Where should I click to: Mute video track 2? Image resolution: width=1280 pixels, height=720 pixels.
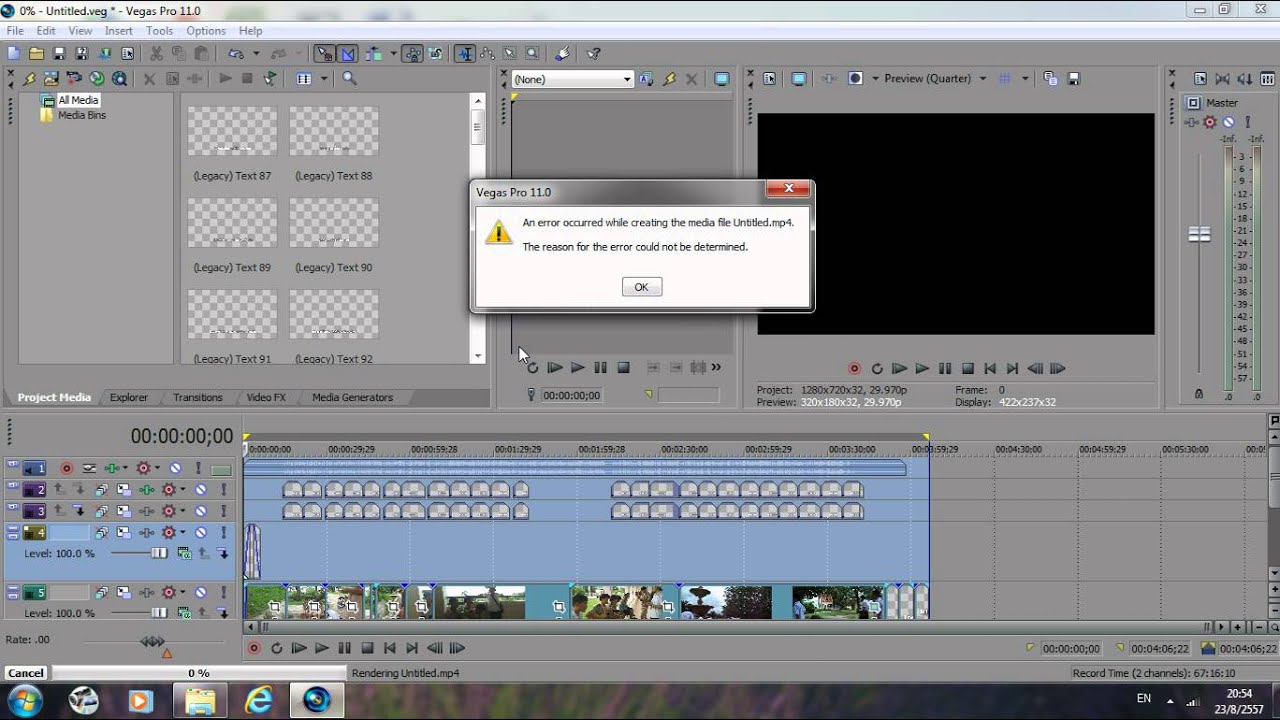click(200, 490)
